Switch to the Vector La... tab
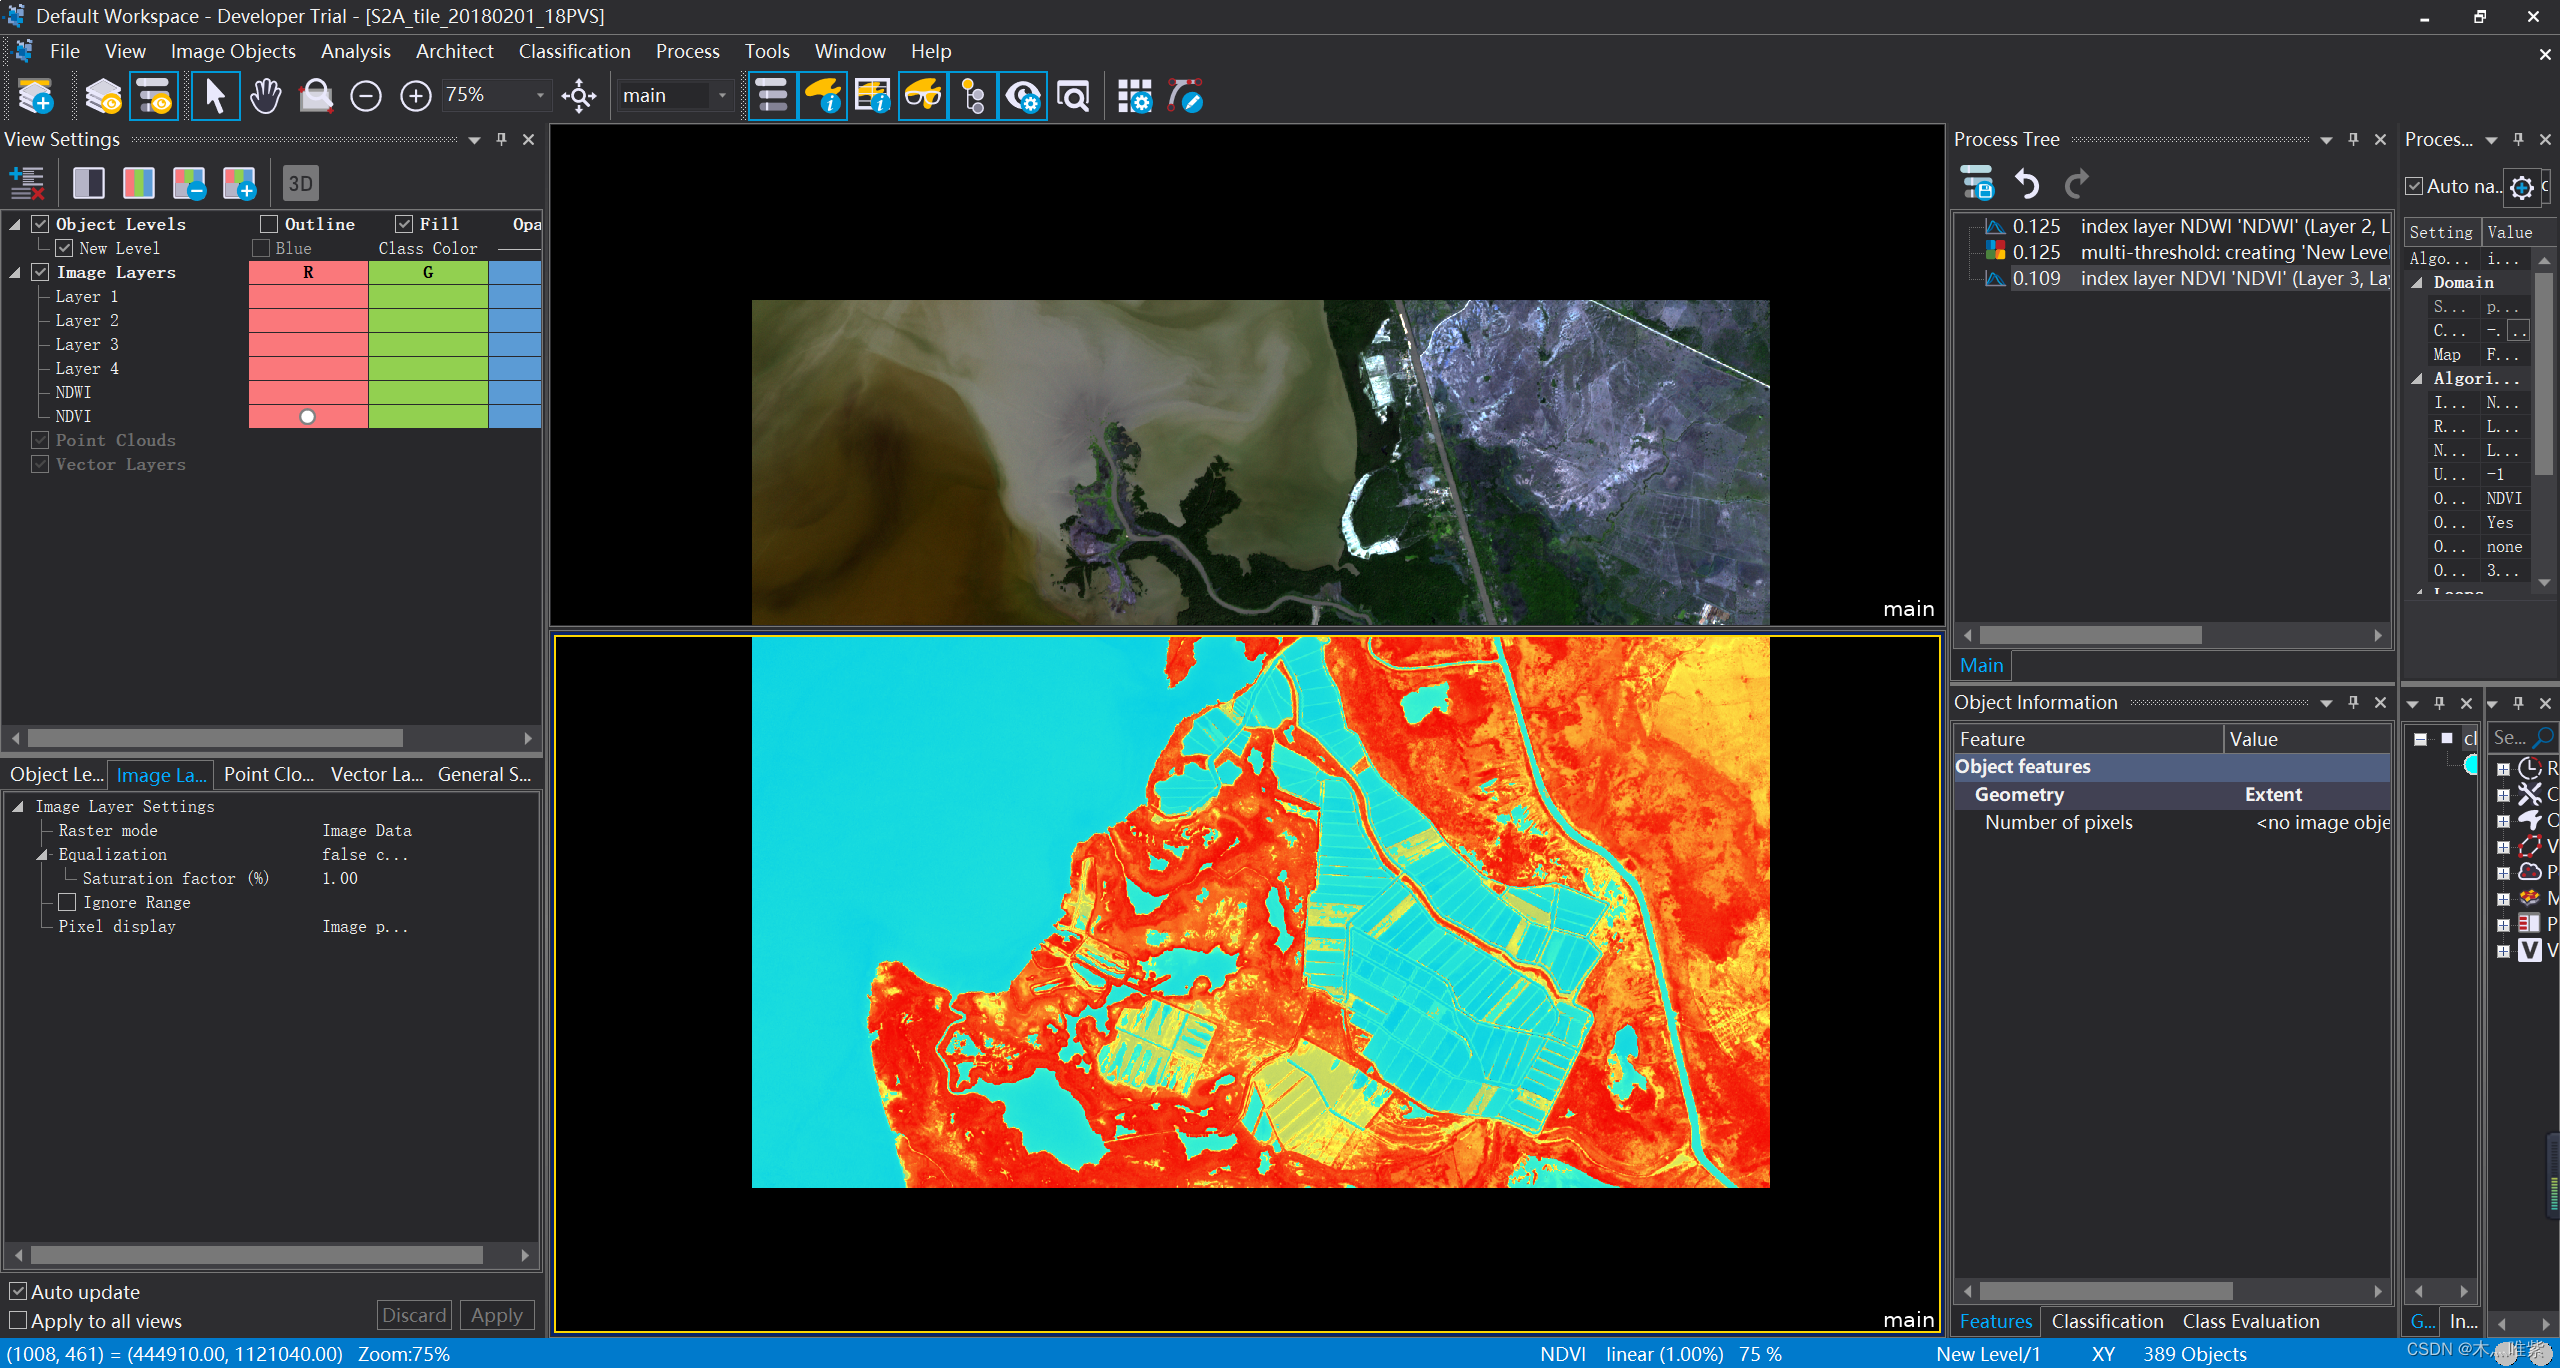2560x1368 pixels. coord(376,774)
